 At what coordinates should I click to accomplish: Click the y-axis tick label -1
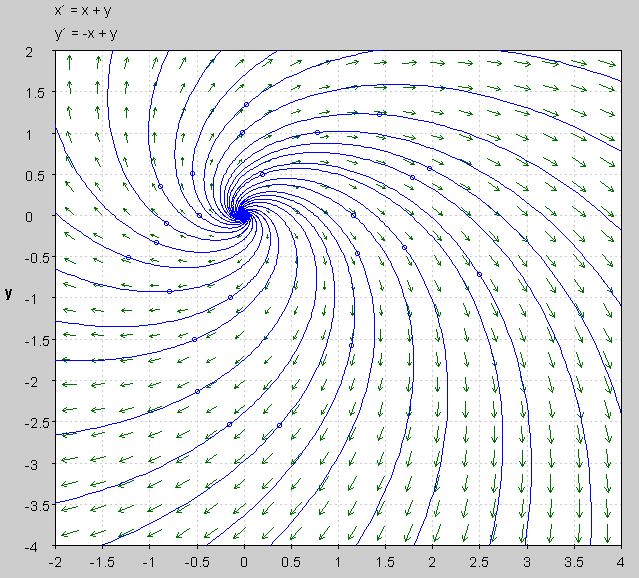click(x=31, y=299)
